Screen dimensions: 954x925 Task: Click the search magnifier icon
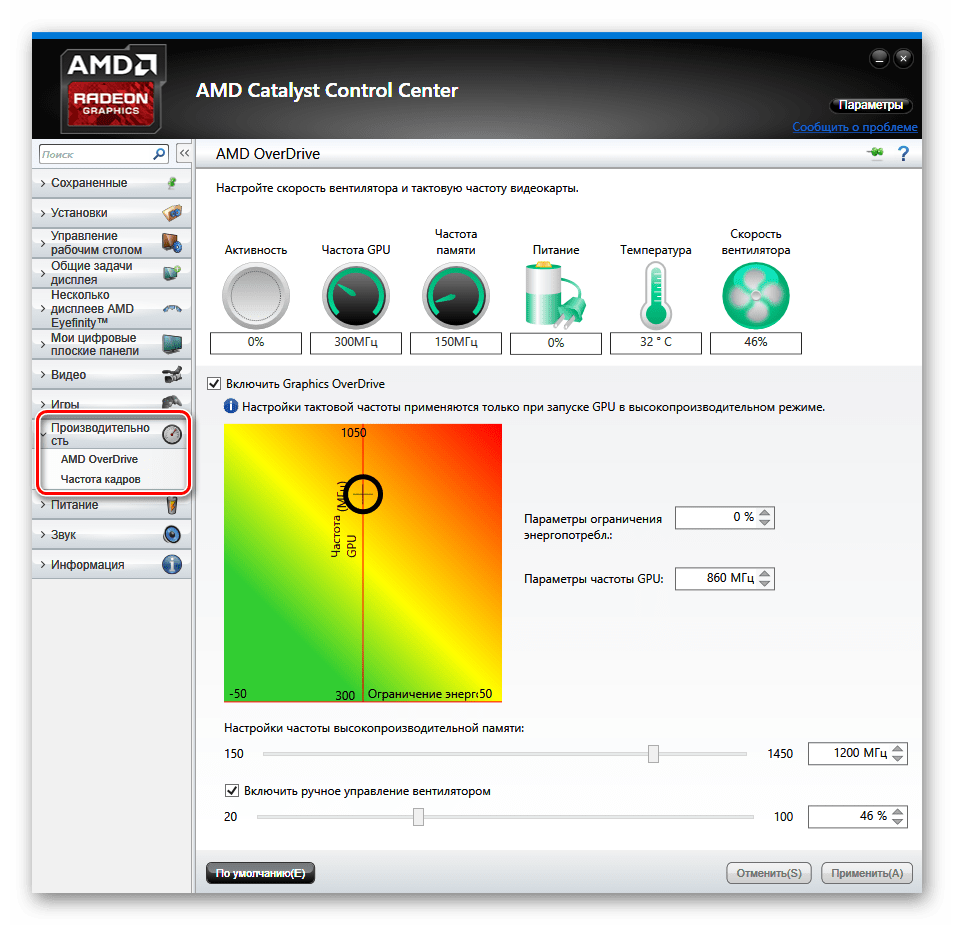(x=159, y=154)
